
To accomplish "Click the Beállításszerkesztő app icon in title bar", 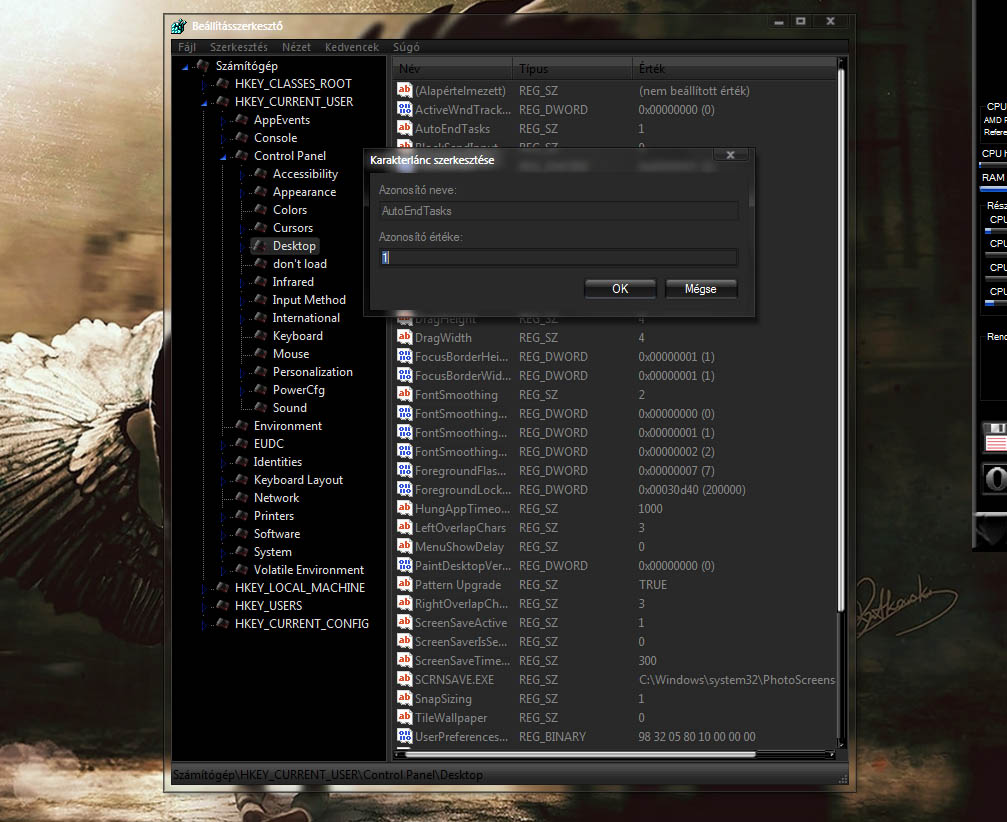I will pos(178,26).
